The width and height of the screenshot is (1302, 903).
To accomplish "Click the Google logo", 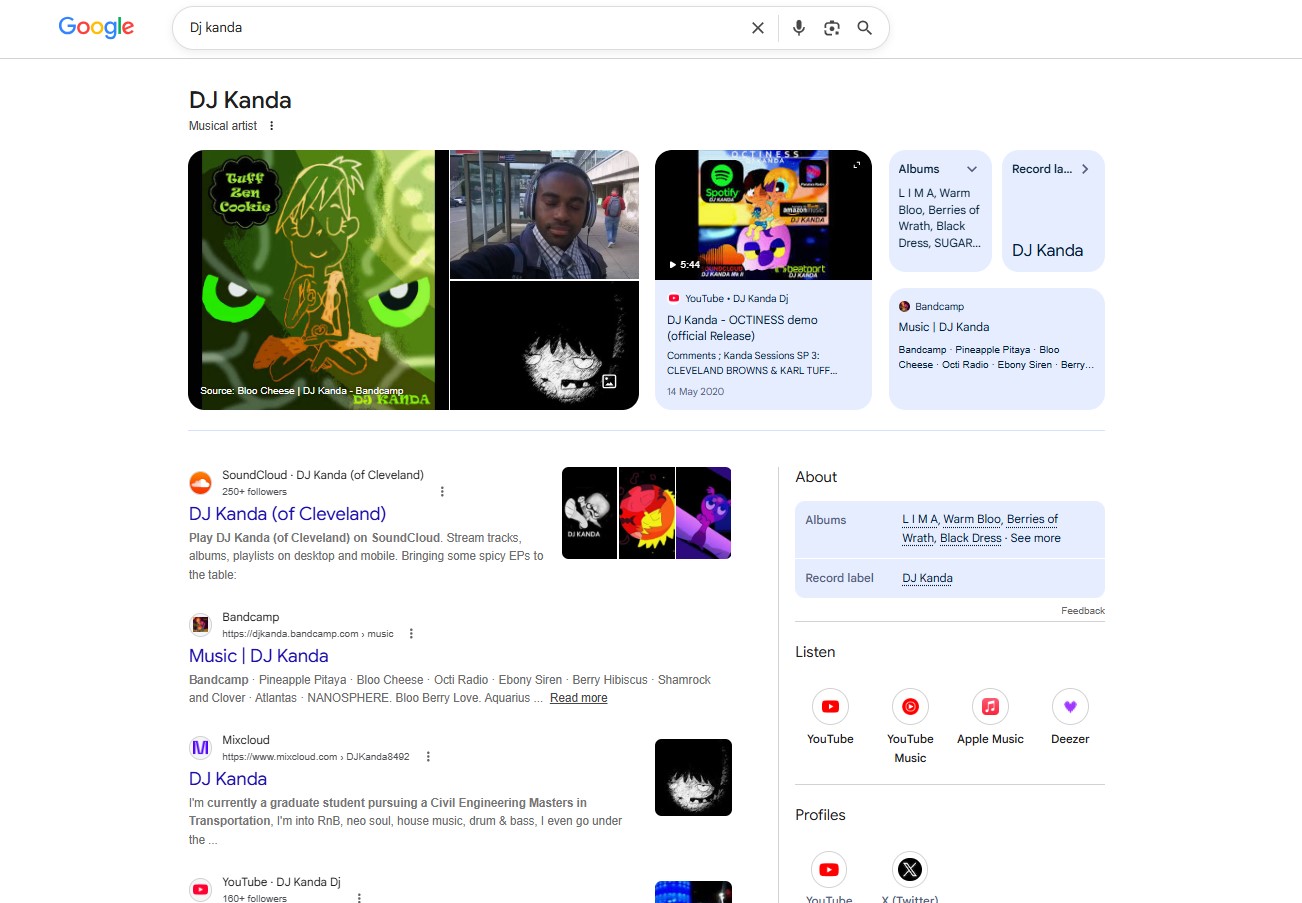I will click(96, 28).
